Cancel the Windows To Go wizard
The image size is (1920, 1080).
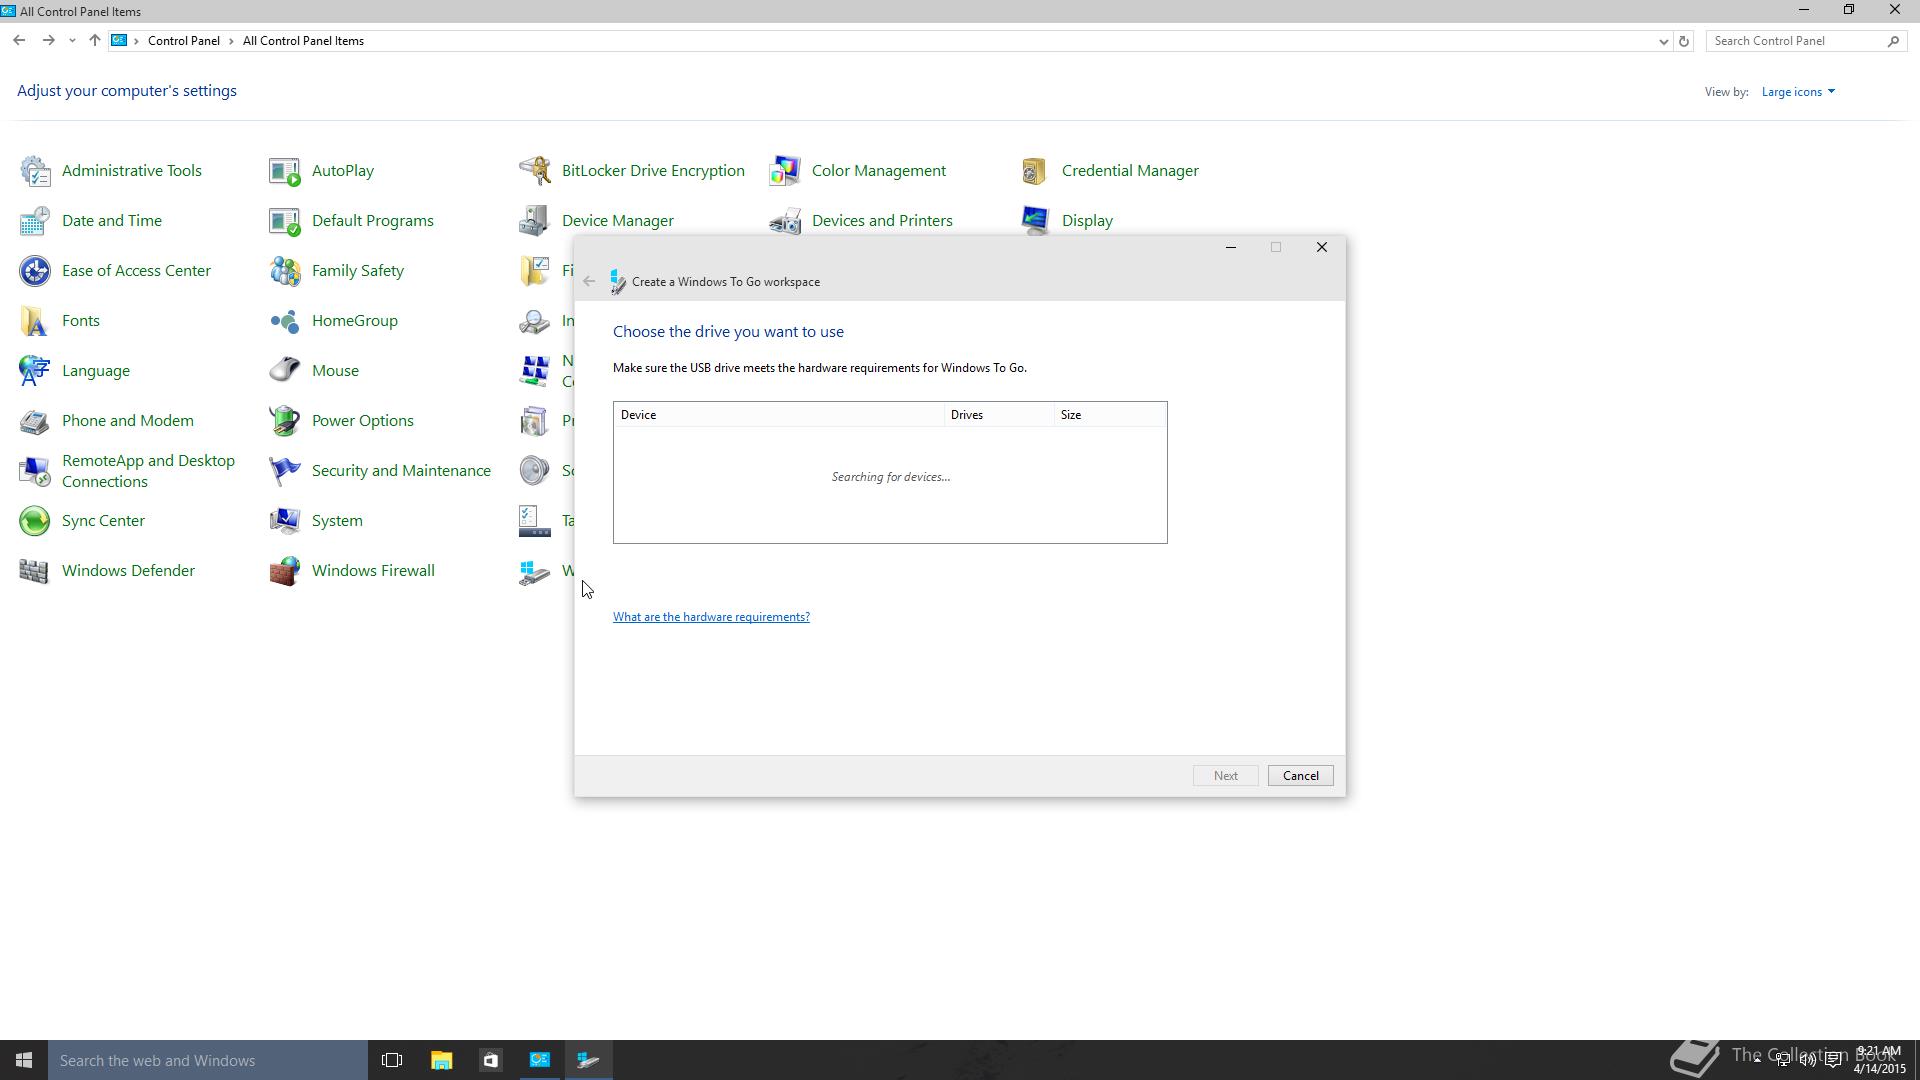1300,776
